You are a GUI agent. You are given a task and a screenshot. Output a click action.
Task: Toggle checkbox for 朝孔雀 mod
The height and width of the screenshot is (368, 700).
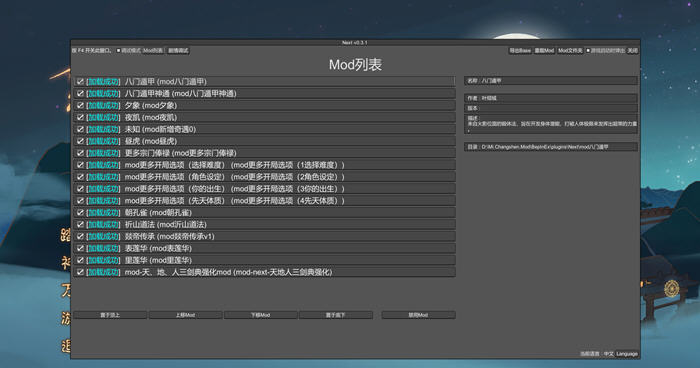pos(80,213)
